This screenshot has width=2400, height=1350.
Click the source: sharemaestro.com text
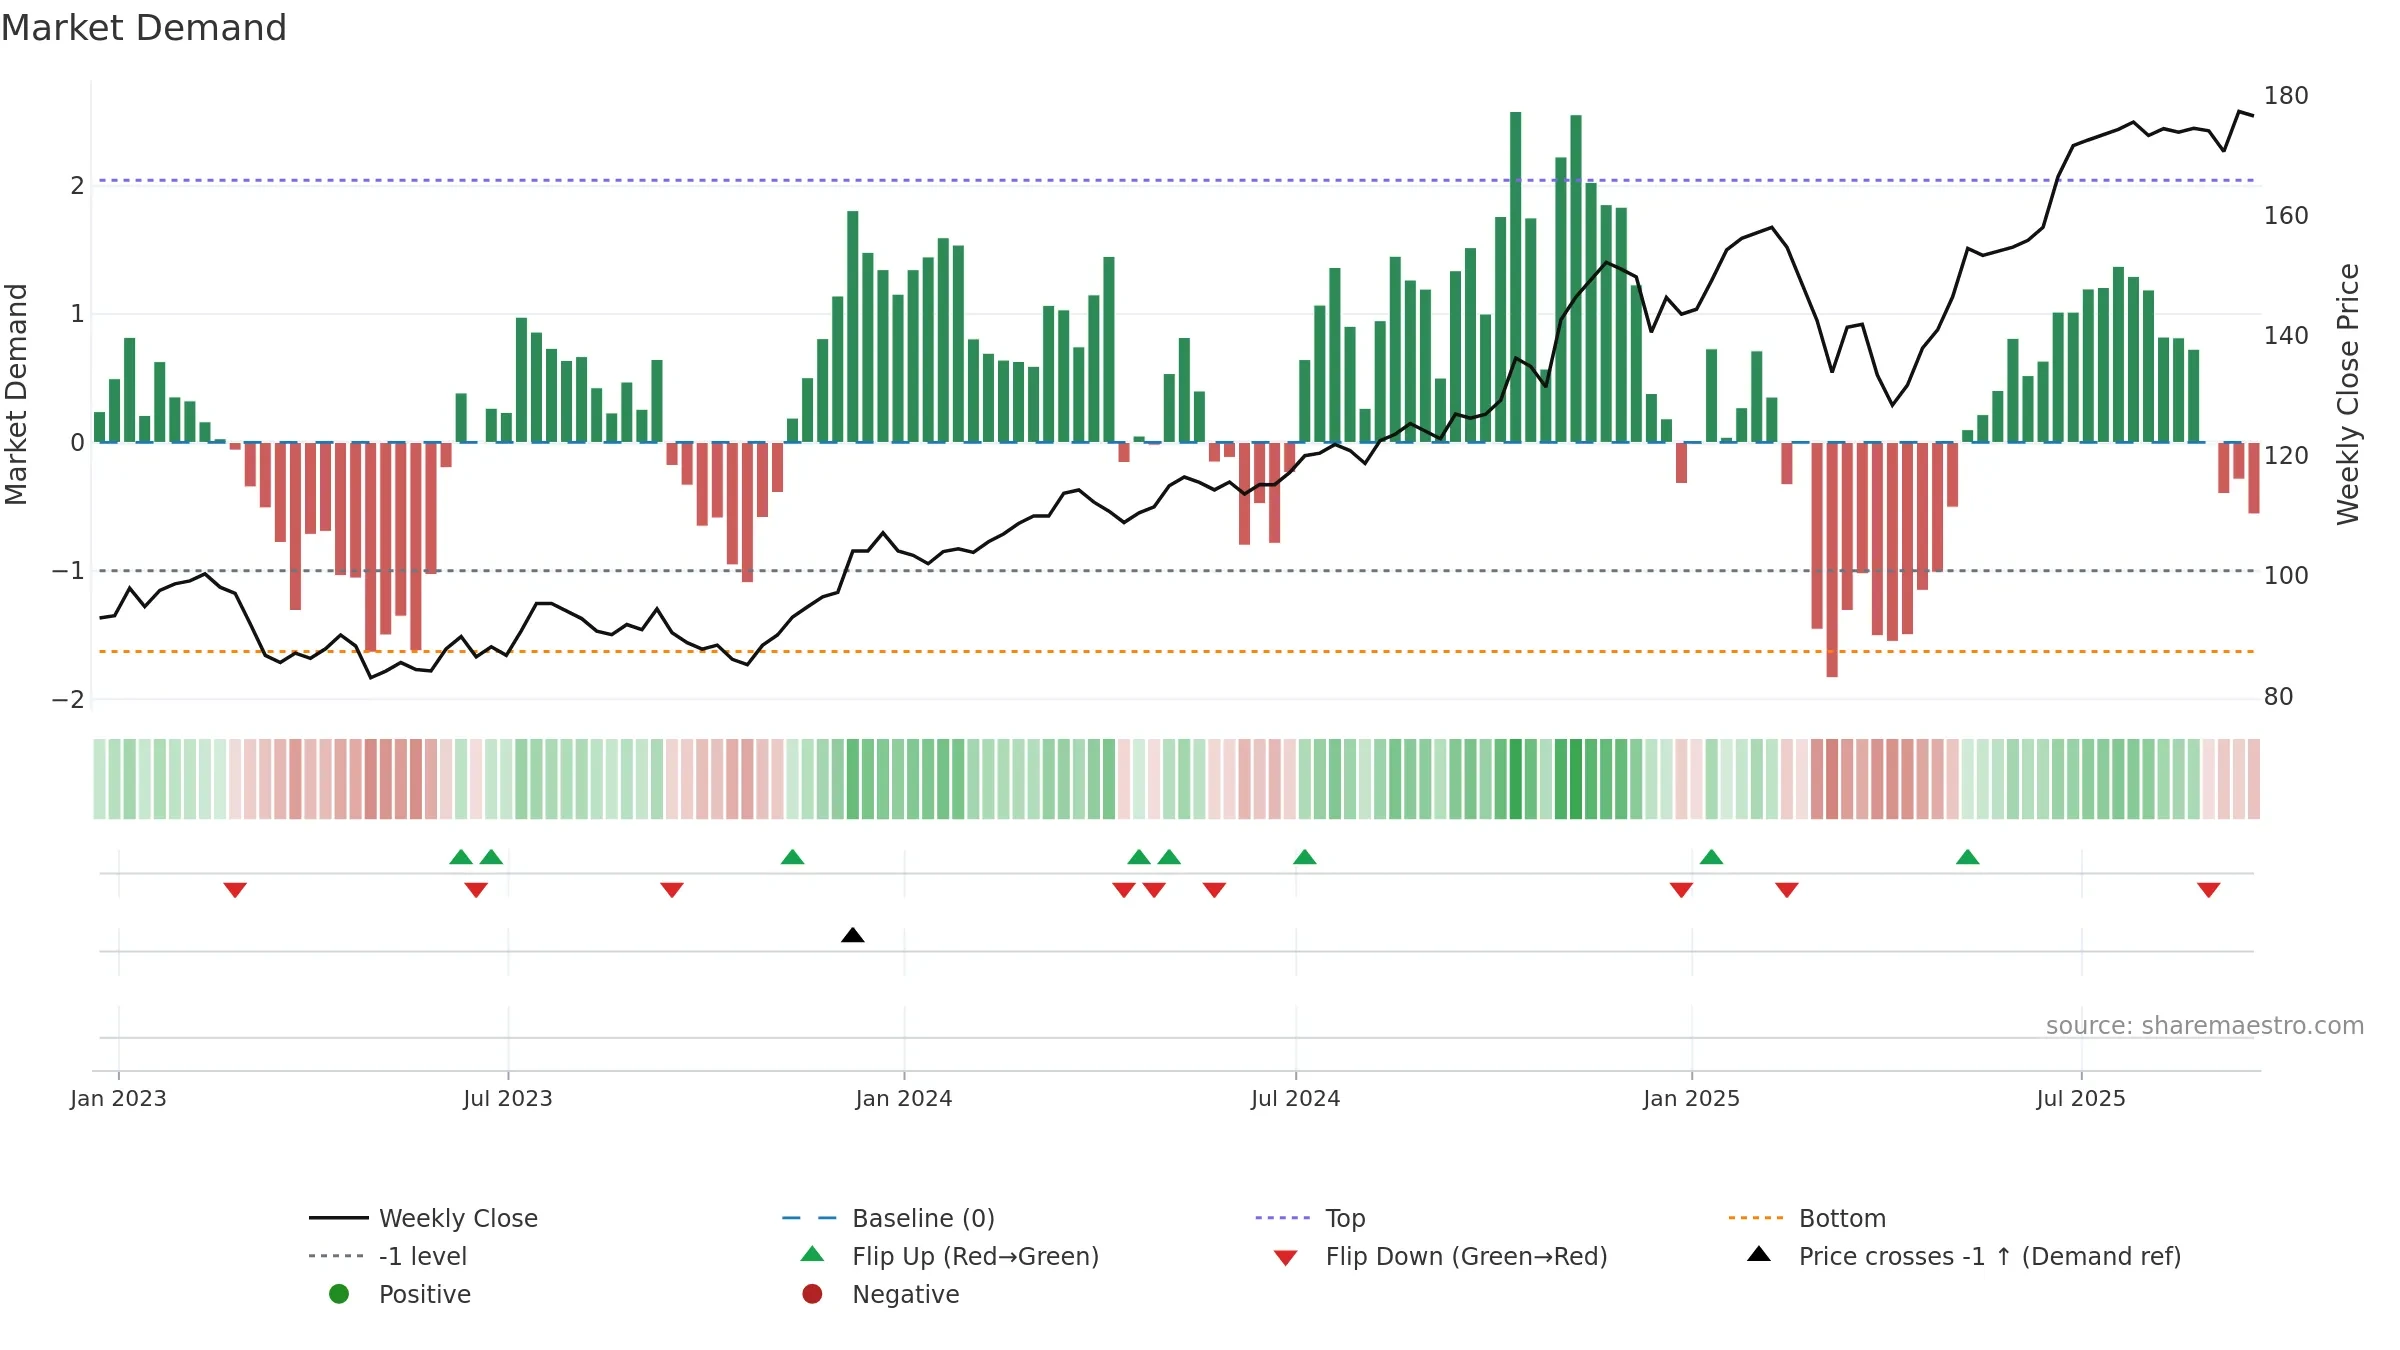coord(2205,1026)
